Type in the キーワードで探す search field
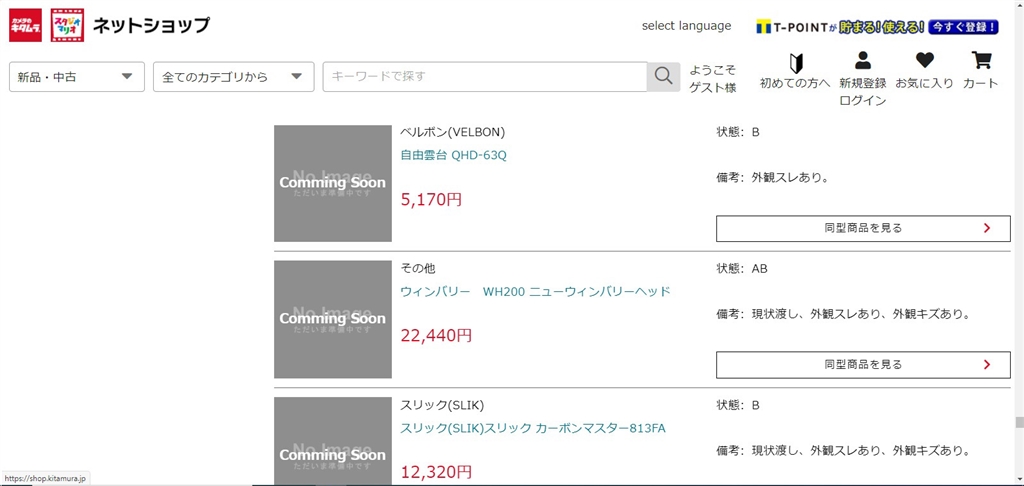 [x=485, y=77]
